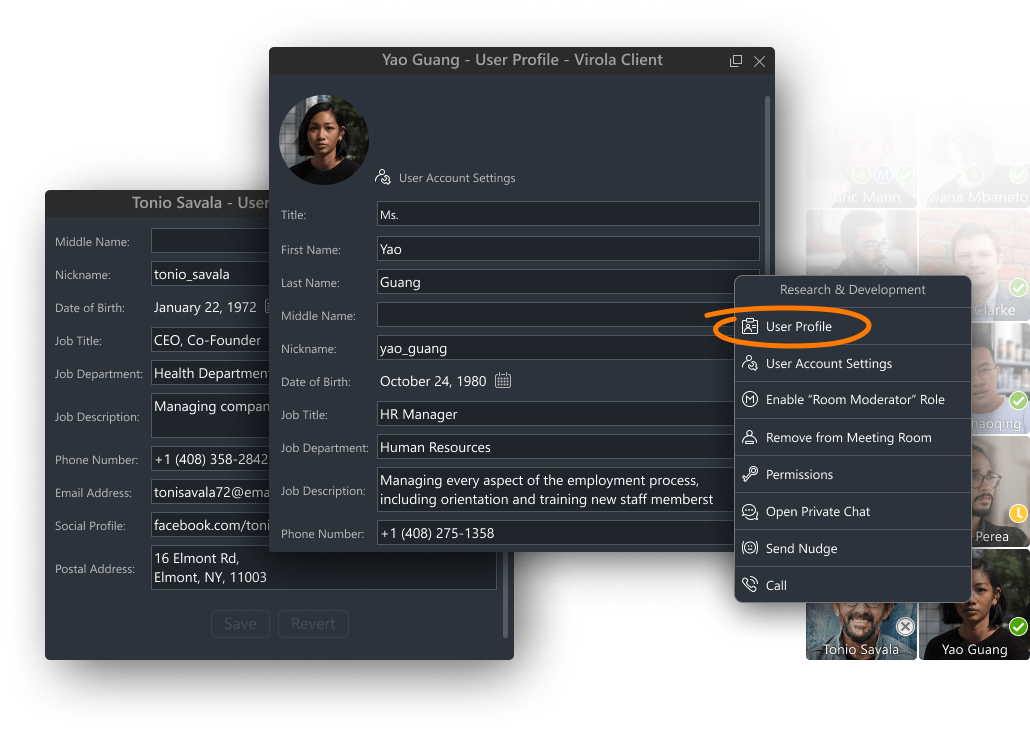Click the Call icon at the bottom of the menu
This screenshot has width=1030, height=730.
(x=748, y=585)
